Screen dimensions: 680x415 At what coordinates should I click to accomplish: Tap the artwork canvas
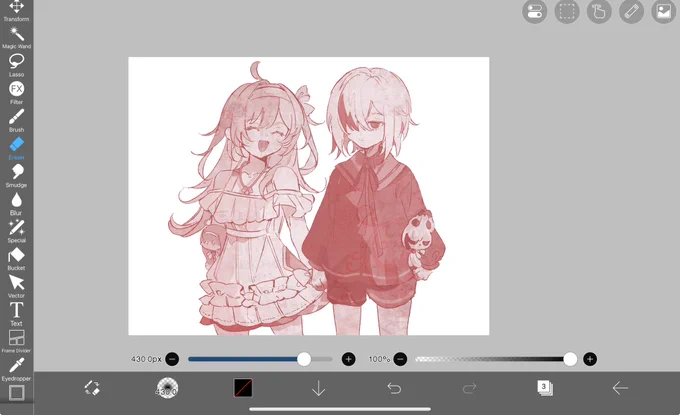click(309, 196)
